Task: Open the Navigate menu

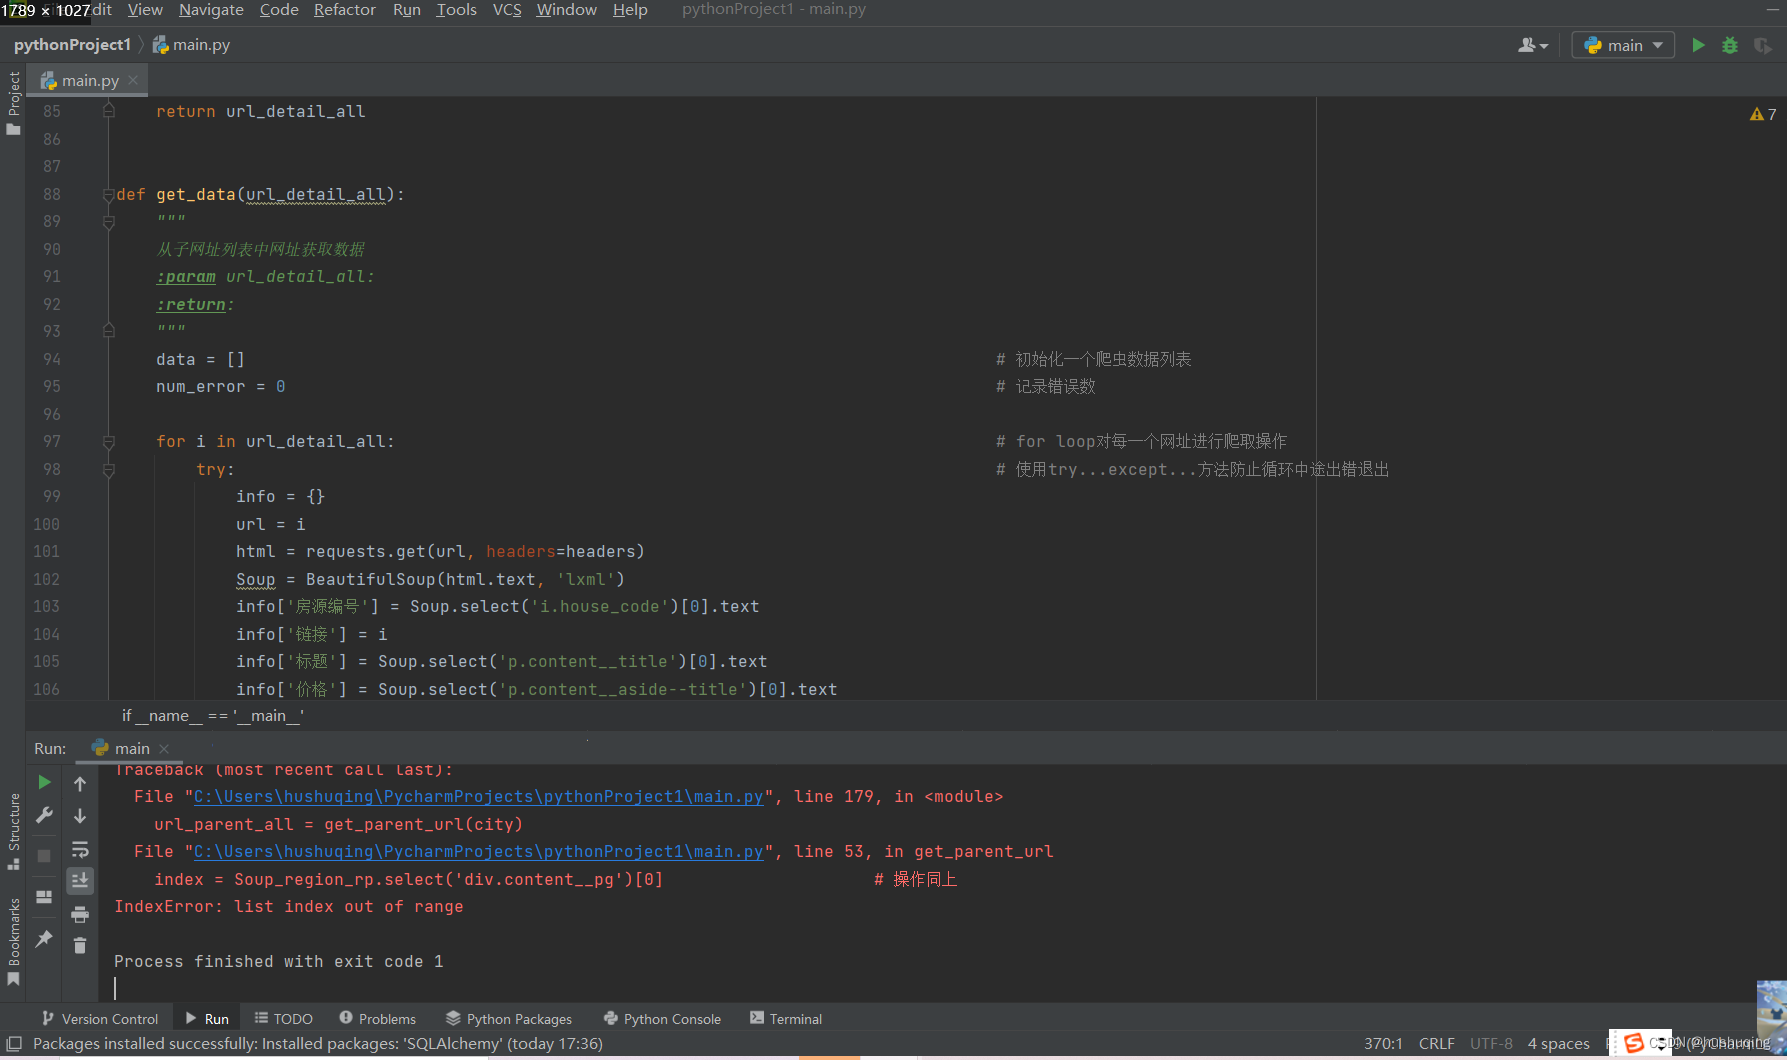Action: tap(211, 10)
